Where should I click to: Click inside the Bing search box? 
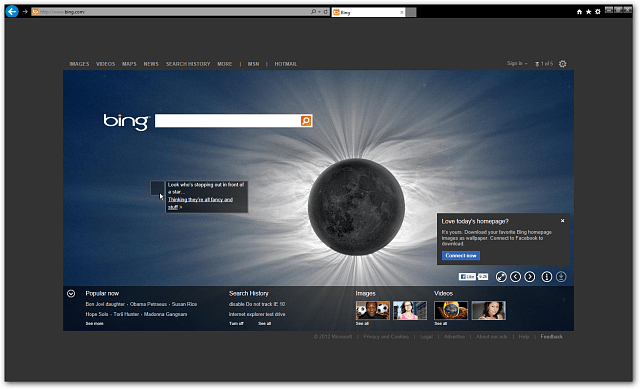tap(227, 121)
